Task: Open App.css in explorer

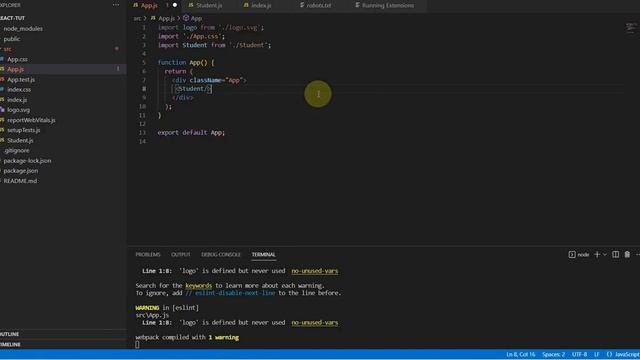Action: 17,59
